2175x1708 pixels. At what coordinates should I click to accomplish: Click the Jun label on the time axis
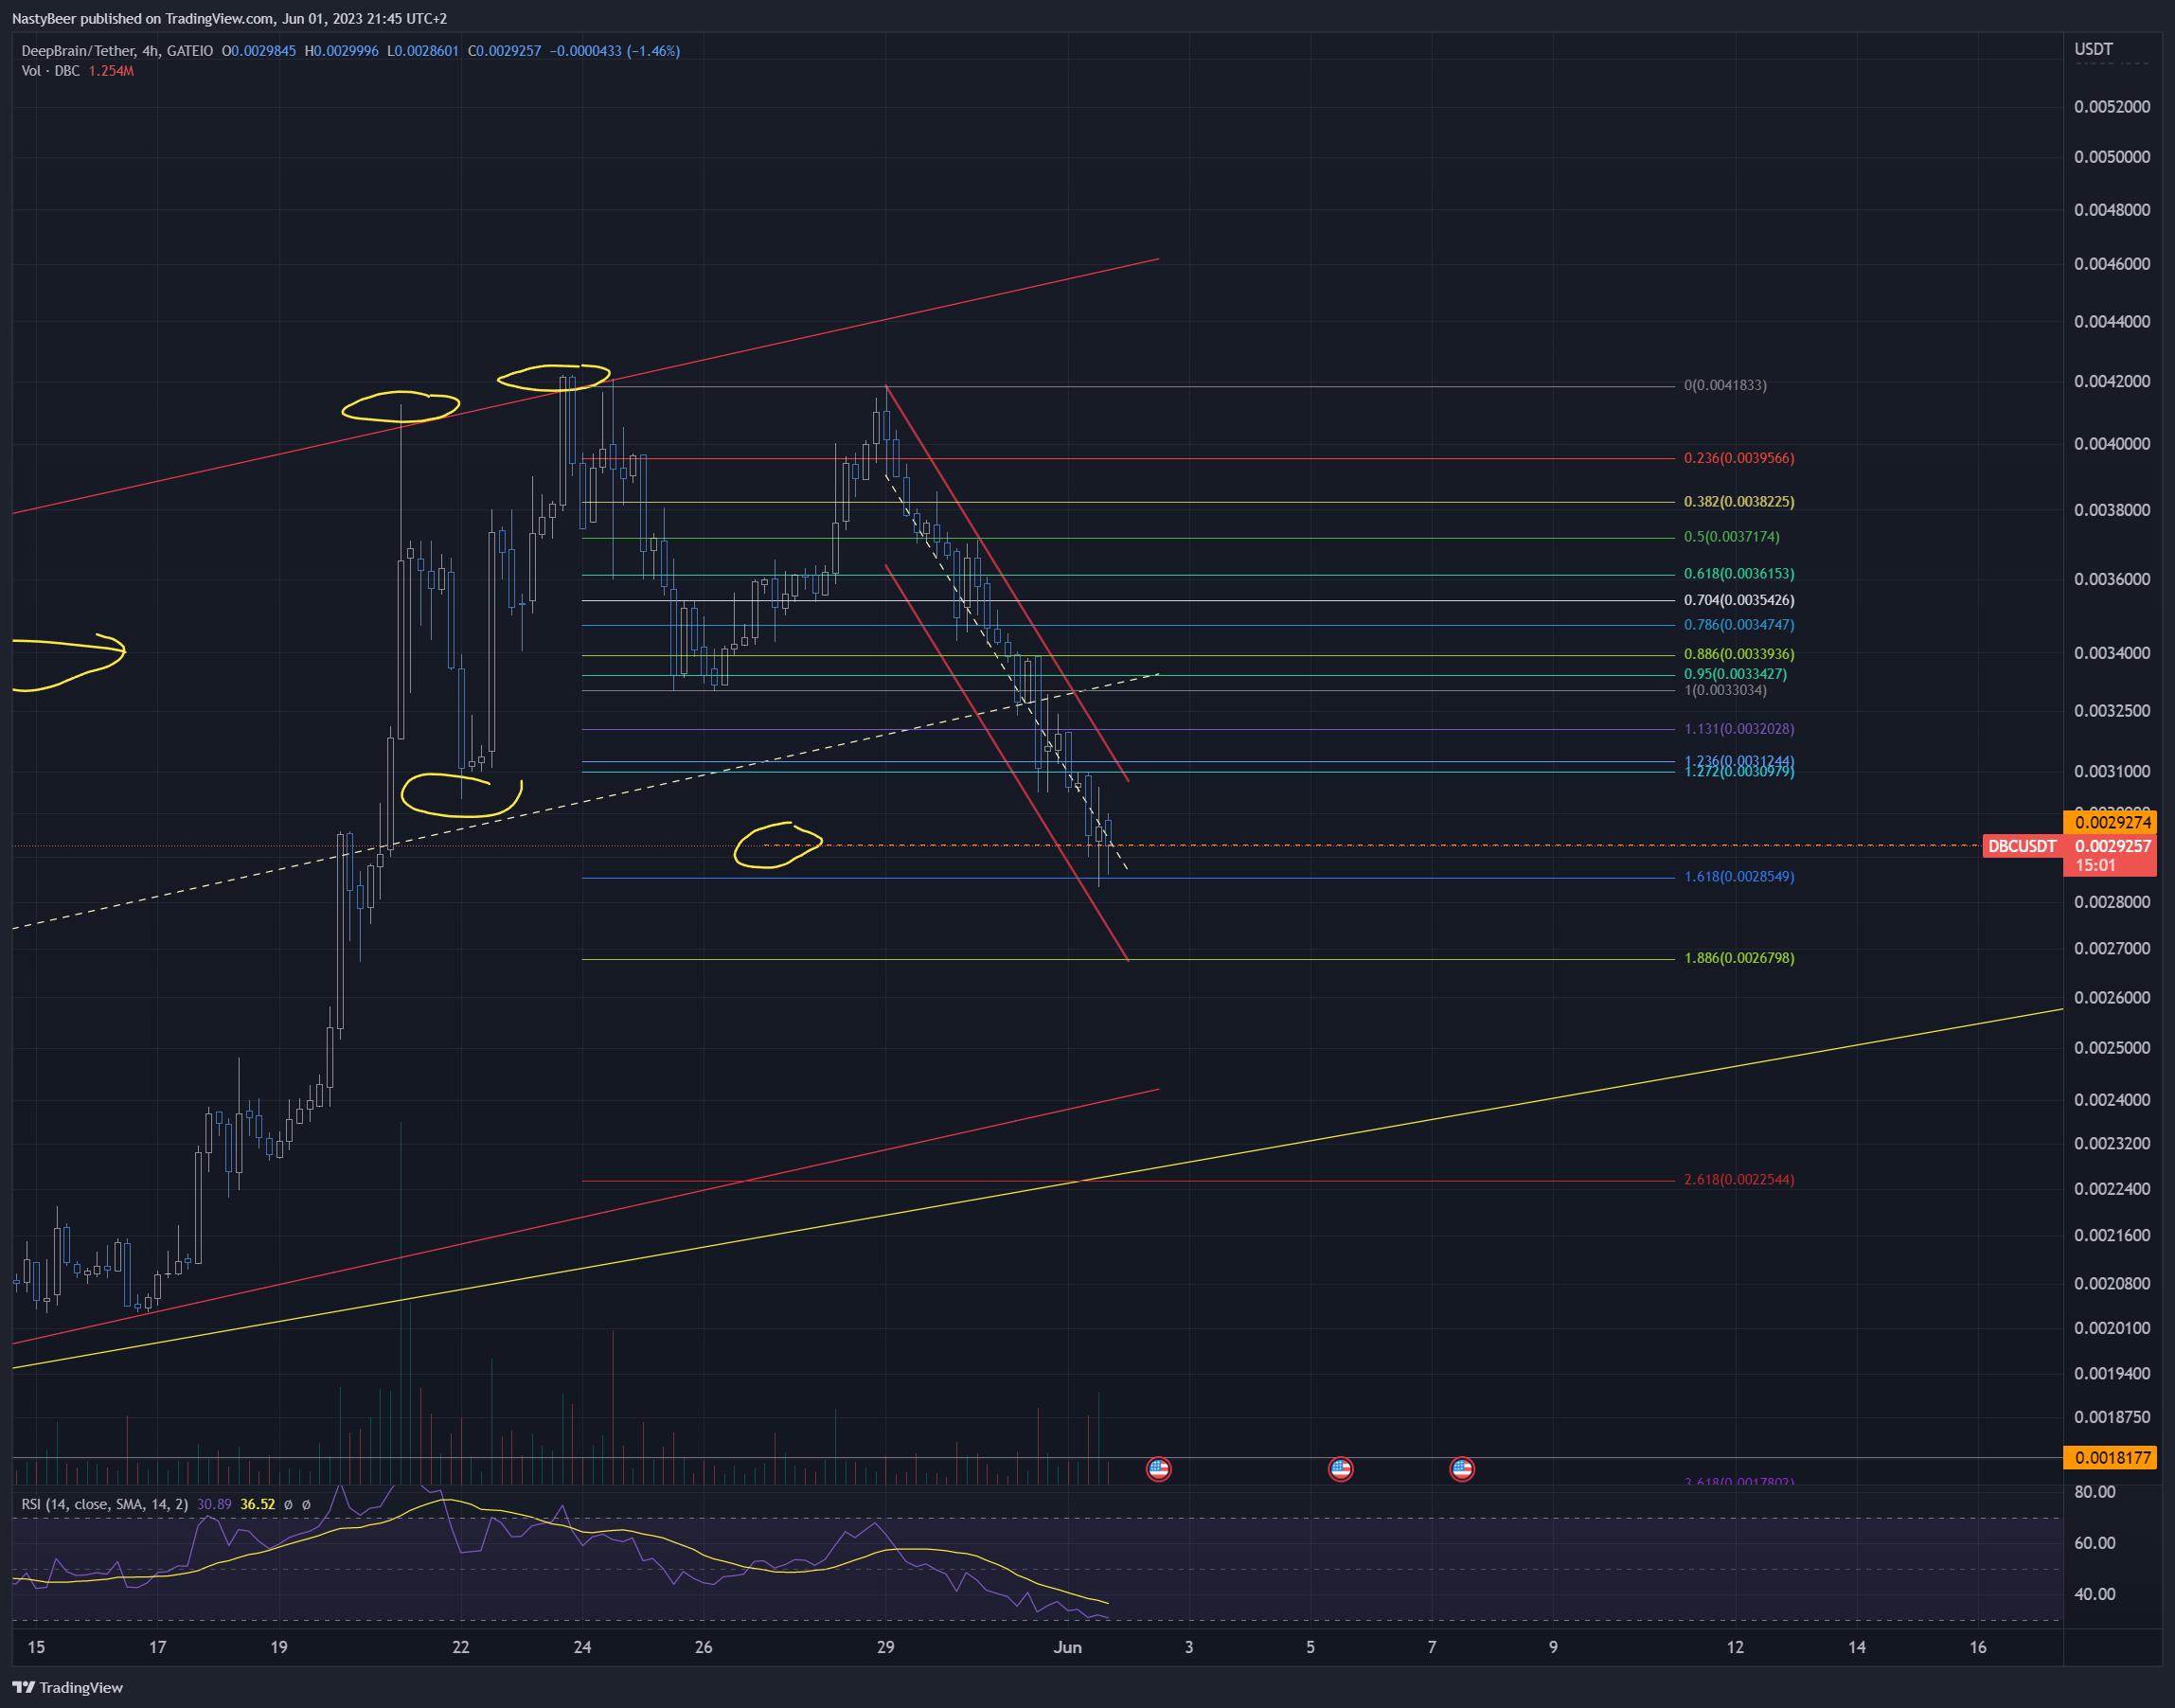click(1067, 1647)
